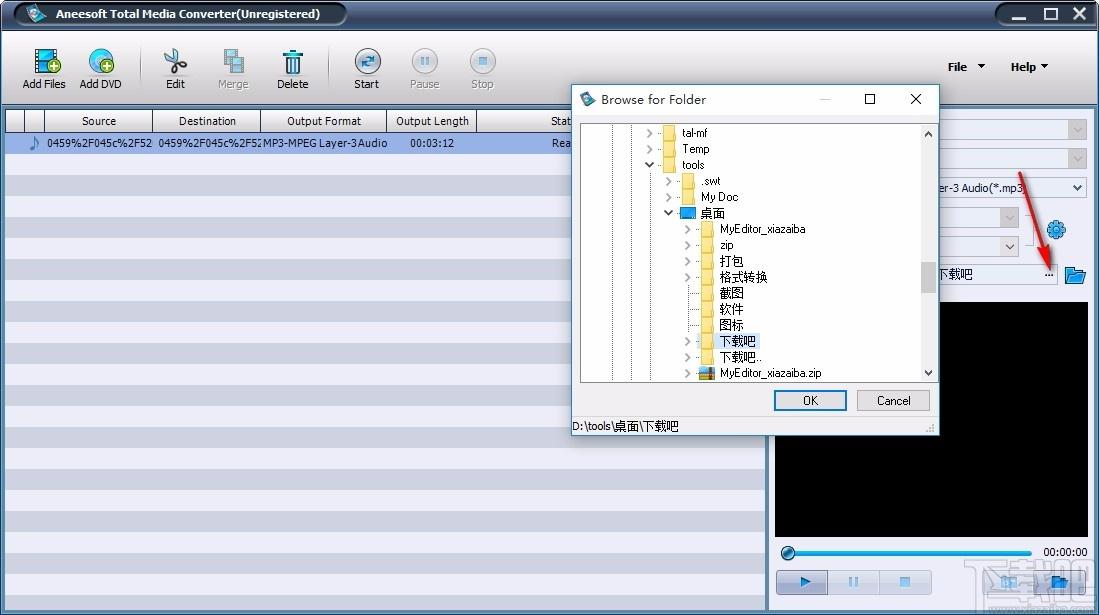Collapse the 桌面 folder node
This screenshot has height=615, width=1099.
pos(668,212)
